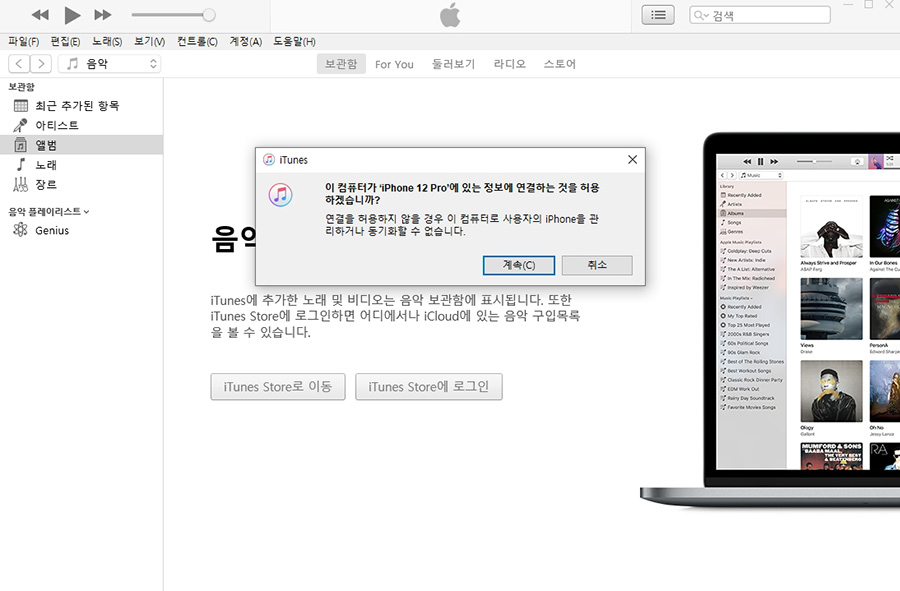The image size is (900, 591).
Task: Click the album icon in sidebar
Action: pyautogui.click(x=21, y=145)
